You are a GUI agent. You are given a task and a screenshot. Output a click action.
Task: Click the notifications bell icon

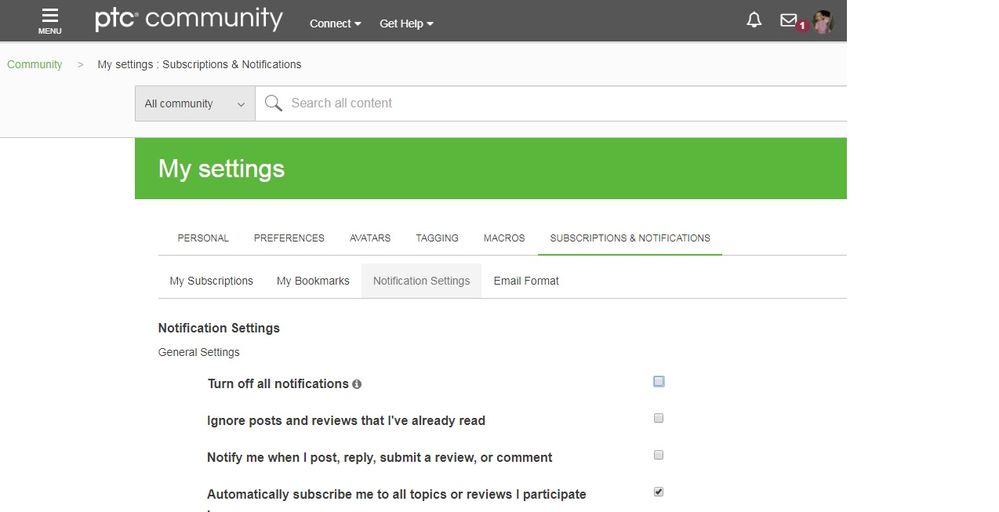754,21
